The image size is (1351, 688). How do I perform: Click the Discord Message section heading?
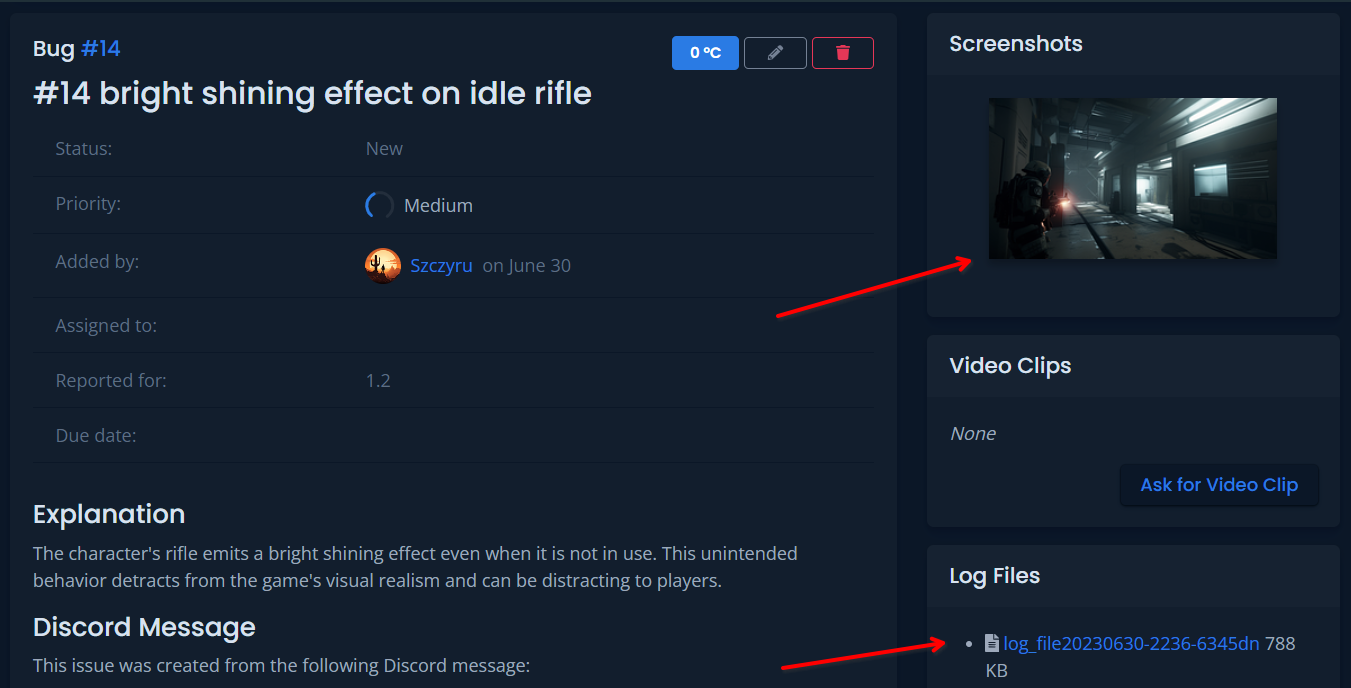click(144, 627)
